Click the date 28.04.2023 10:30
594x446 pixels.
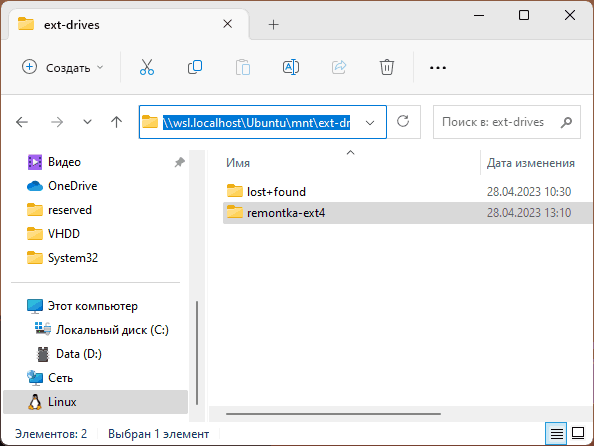pos(529,192)
